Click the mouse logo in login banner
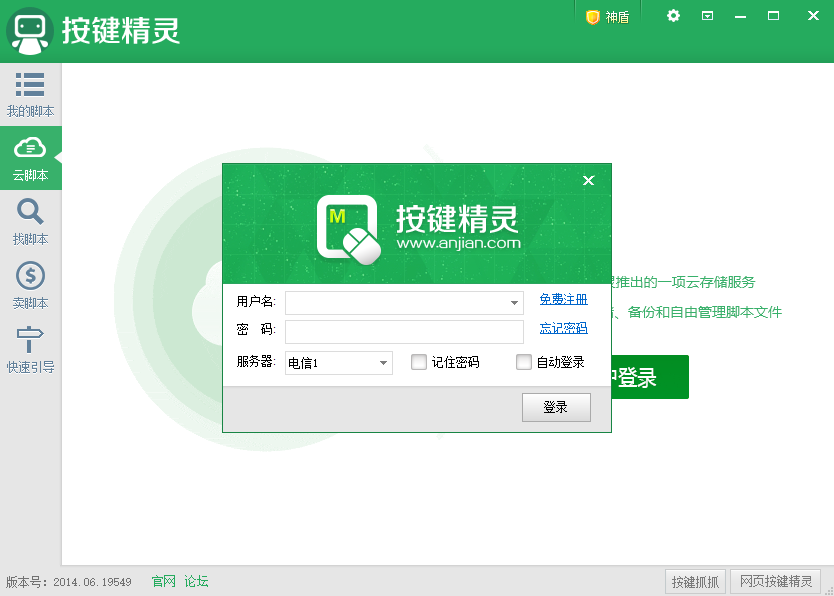Screen dimensions: 834x596 (348, 229)
